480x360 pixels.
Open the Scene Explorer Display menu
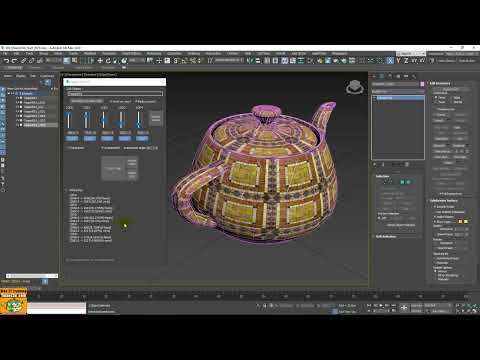(21, 76)
